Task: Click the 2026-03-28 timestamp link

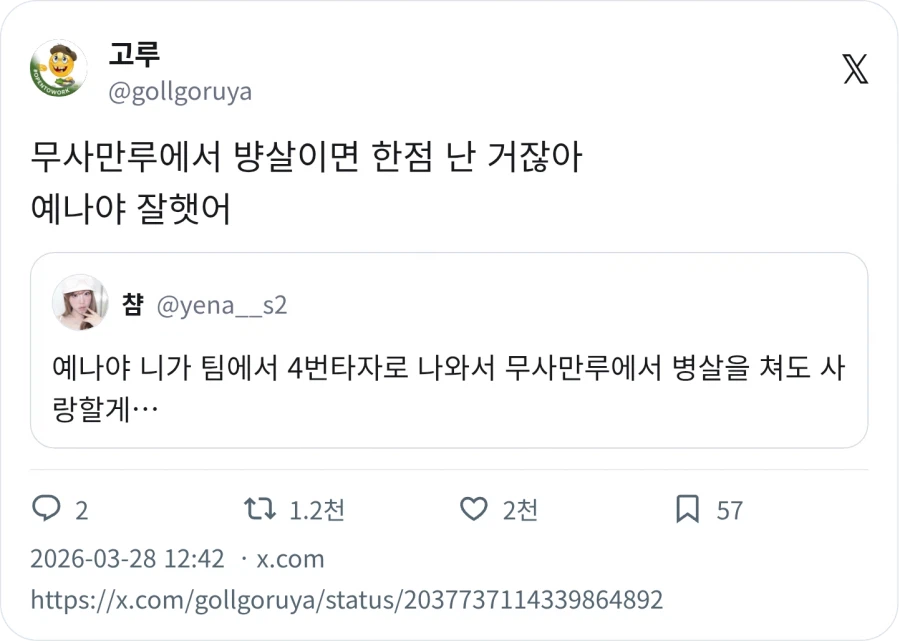Action: [x=130, y=559]
